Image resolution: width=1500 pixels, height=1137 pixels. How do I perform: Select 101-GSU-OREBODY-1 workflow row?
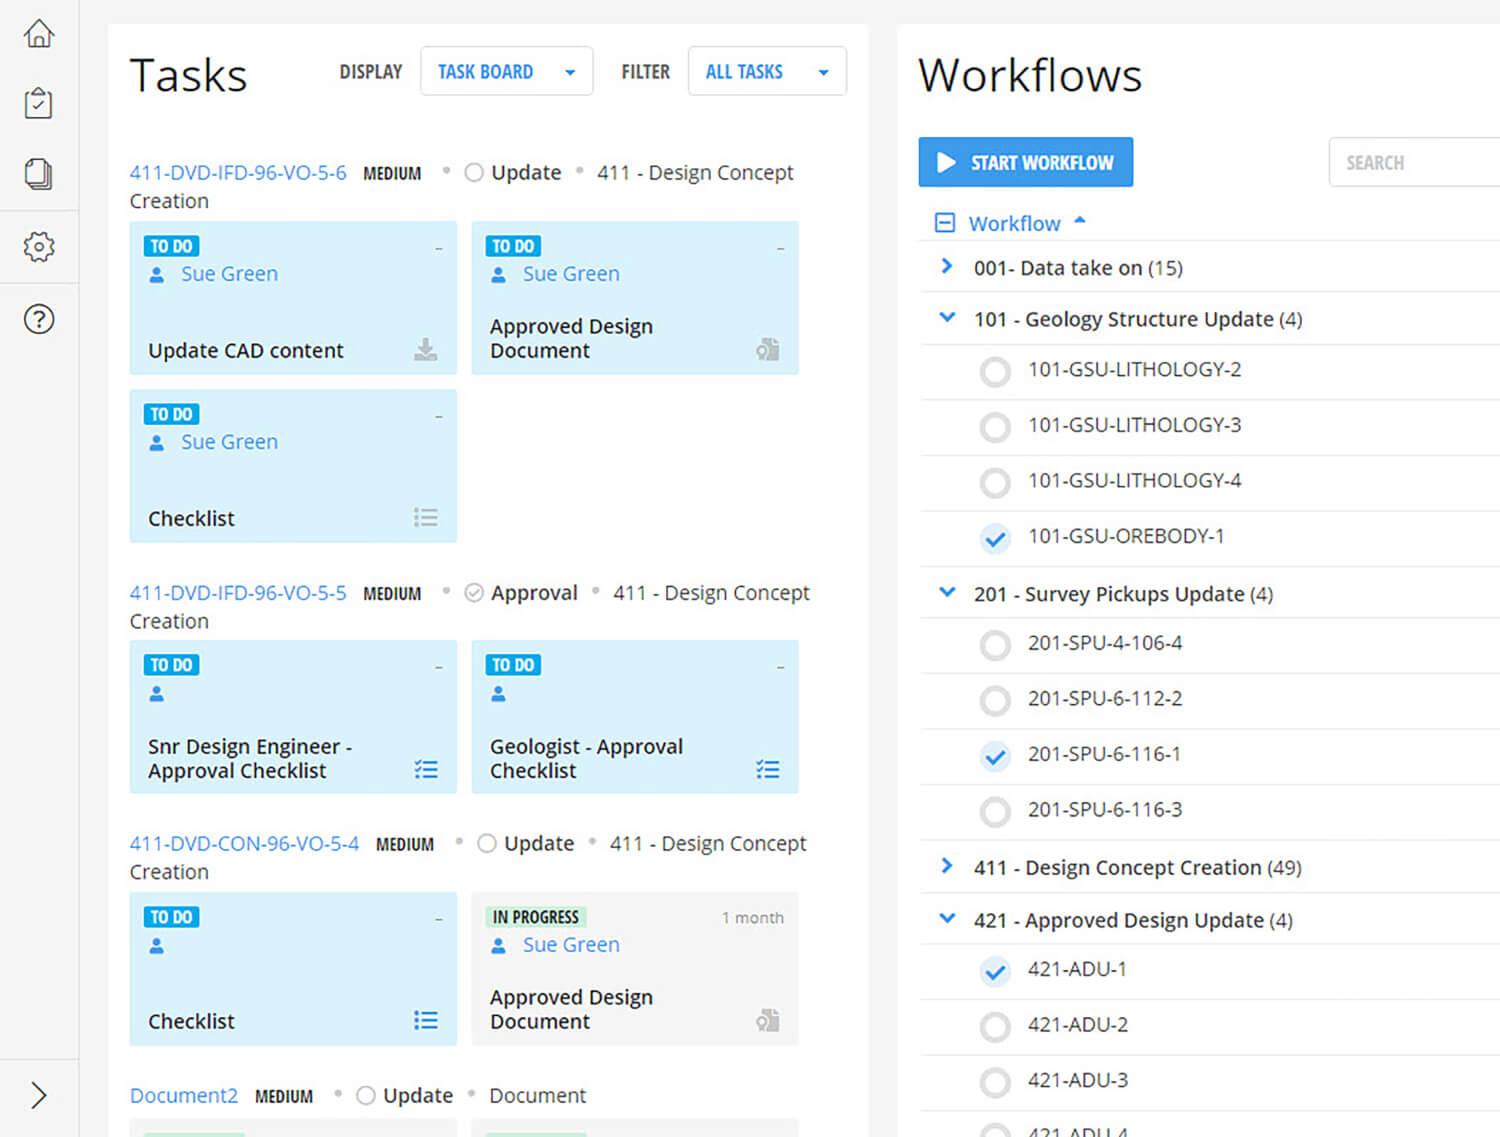click(x=1210, y=539)
